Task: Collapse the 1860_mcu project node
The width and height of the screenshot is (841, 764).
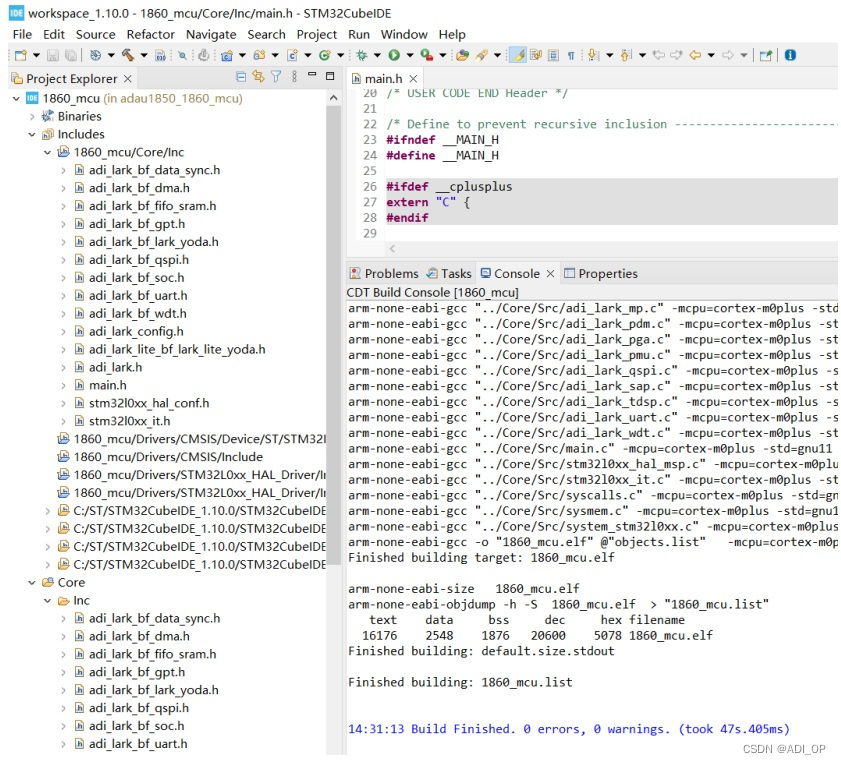Action: coord(16,99)
